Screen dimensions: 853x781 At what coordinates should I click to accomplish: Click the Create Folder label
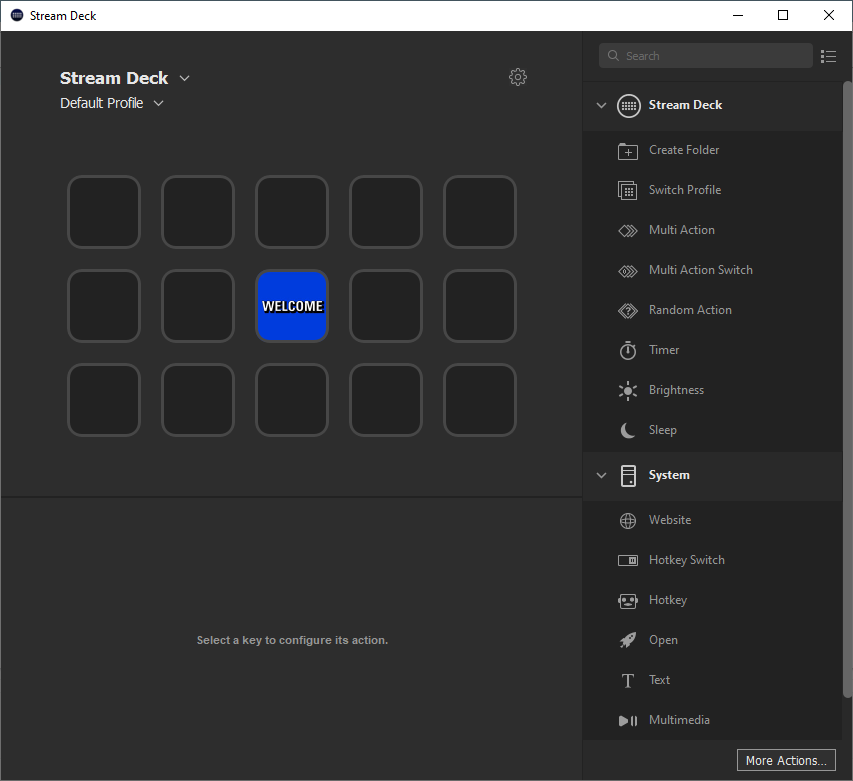[684, 150]
